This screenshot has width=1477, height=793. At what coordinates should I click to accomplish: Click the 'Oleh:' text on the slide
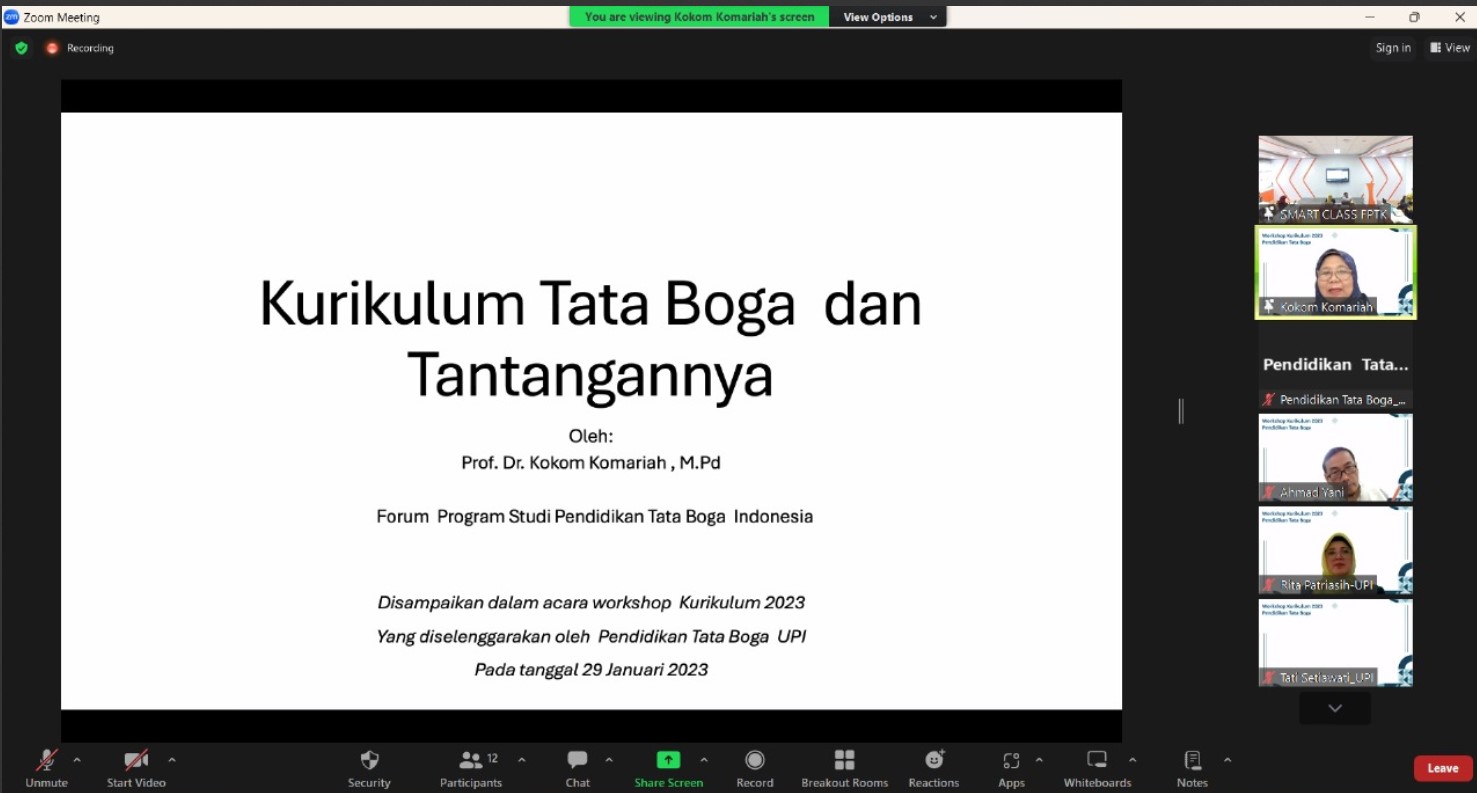pyautogui.click(x=591, y=436)
